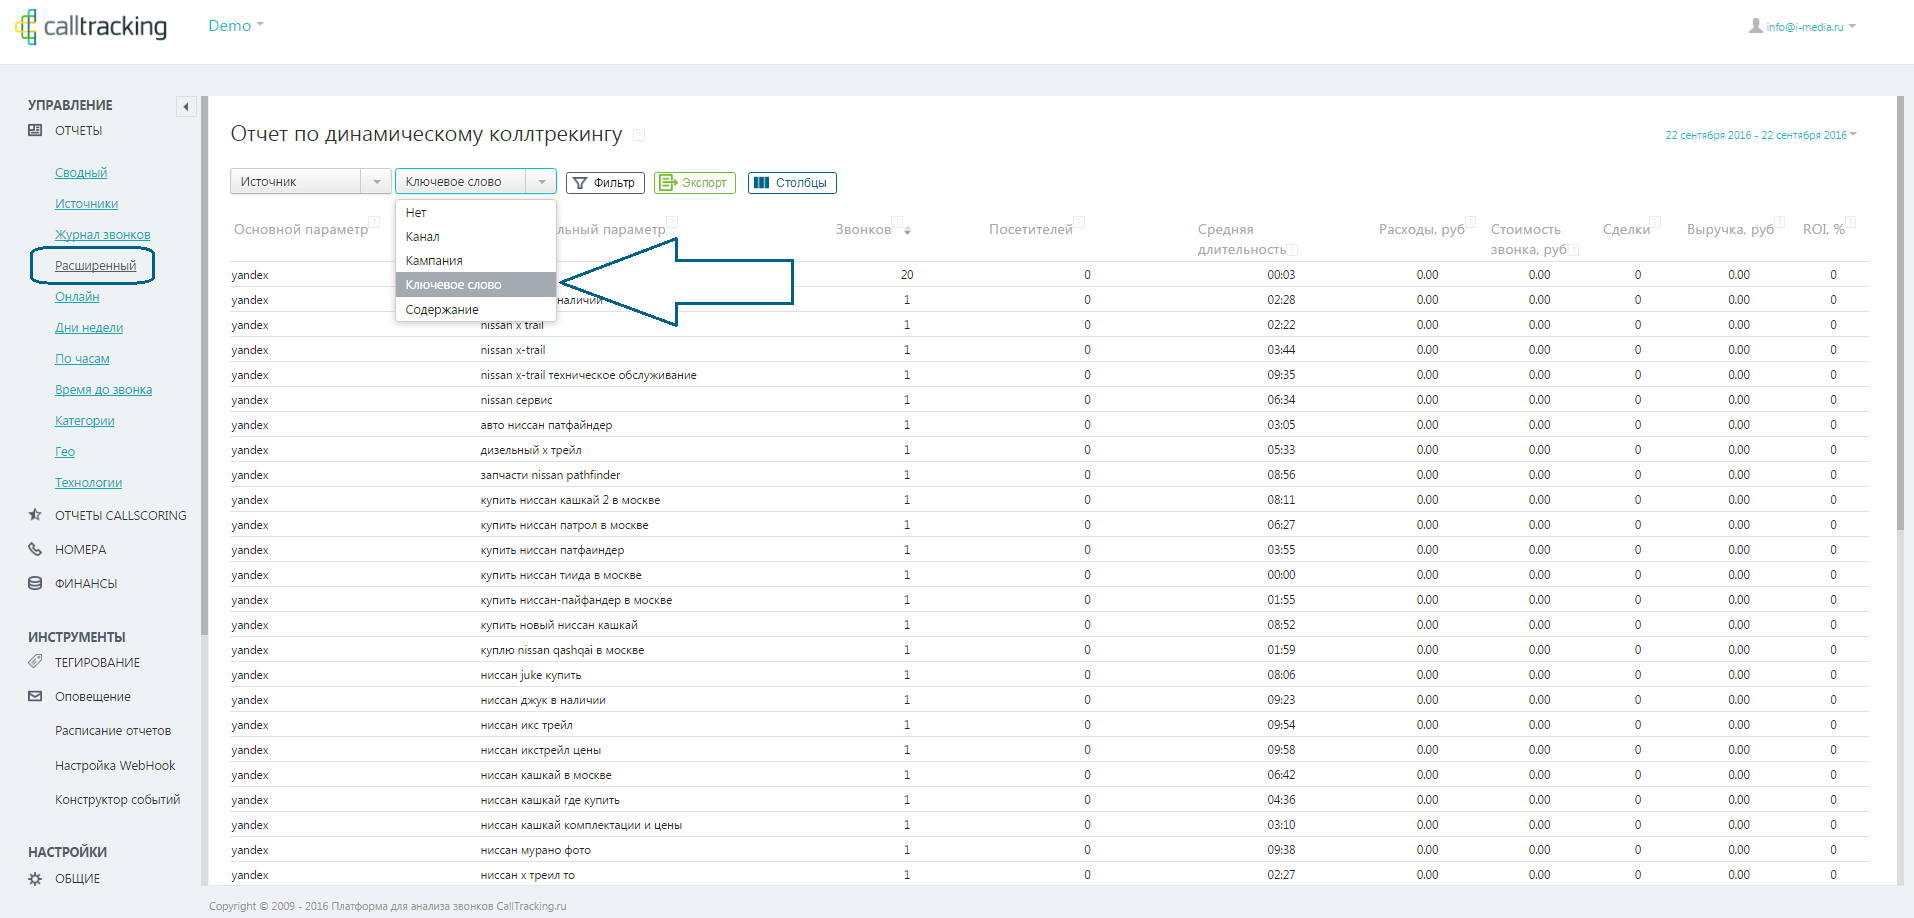Select Содержание in the dropdown list
The image size is (1914, 918).
[476, 310]
